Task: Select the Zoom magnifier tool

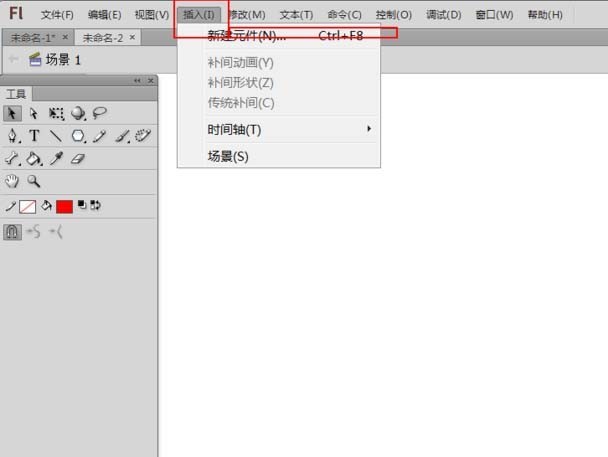Action: [x=34, y=181]
